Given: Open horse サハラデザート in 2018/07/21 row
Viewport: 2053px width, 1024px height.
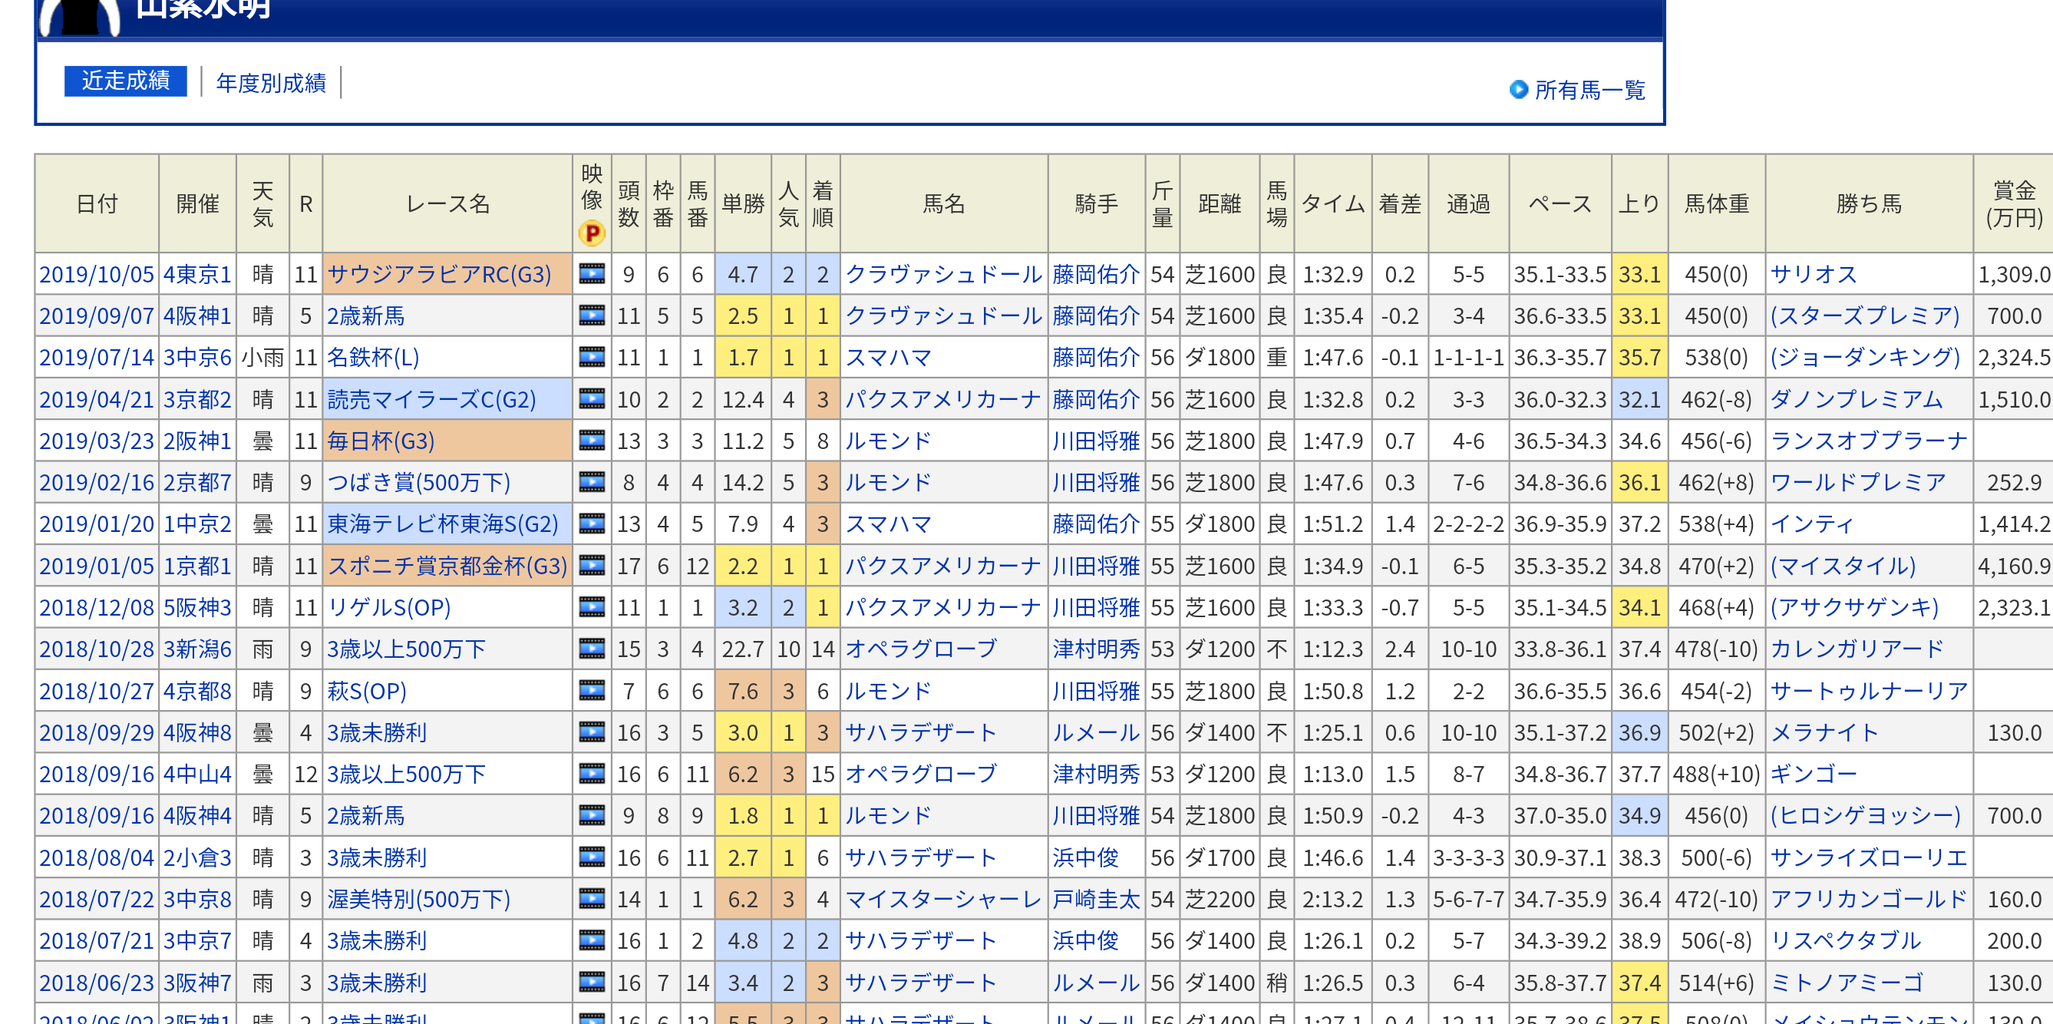Looking at the screenshot, I should (921, 941).
